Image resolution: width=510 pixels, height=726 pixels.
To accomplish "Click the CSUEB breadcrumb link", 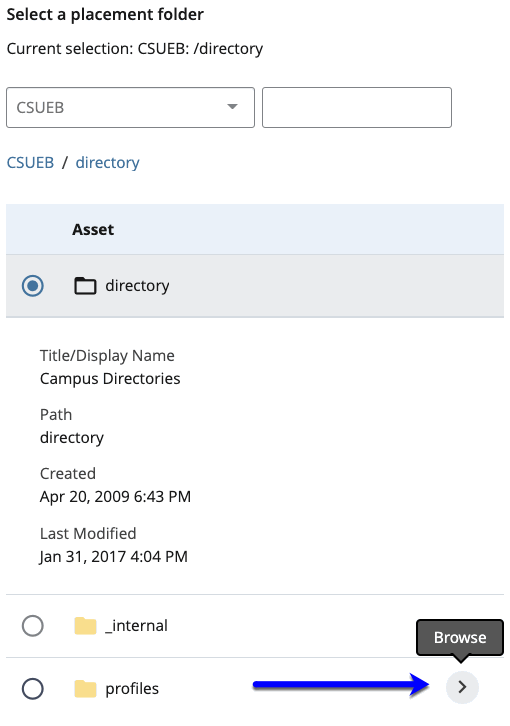I will point(30,163).
